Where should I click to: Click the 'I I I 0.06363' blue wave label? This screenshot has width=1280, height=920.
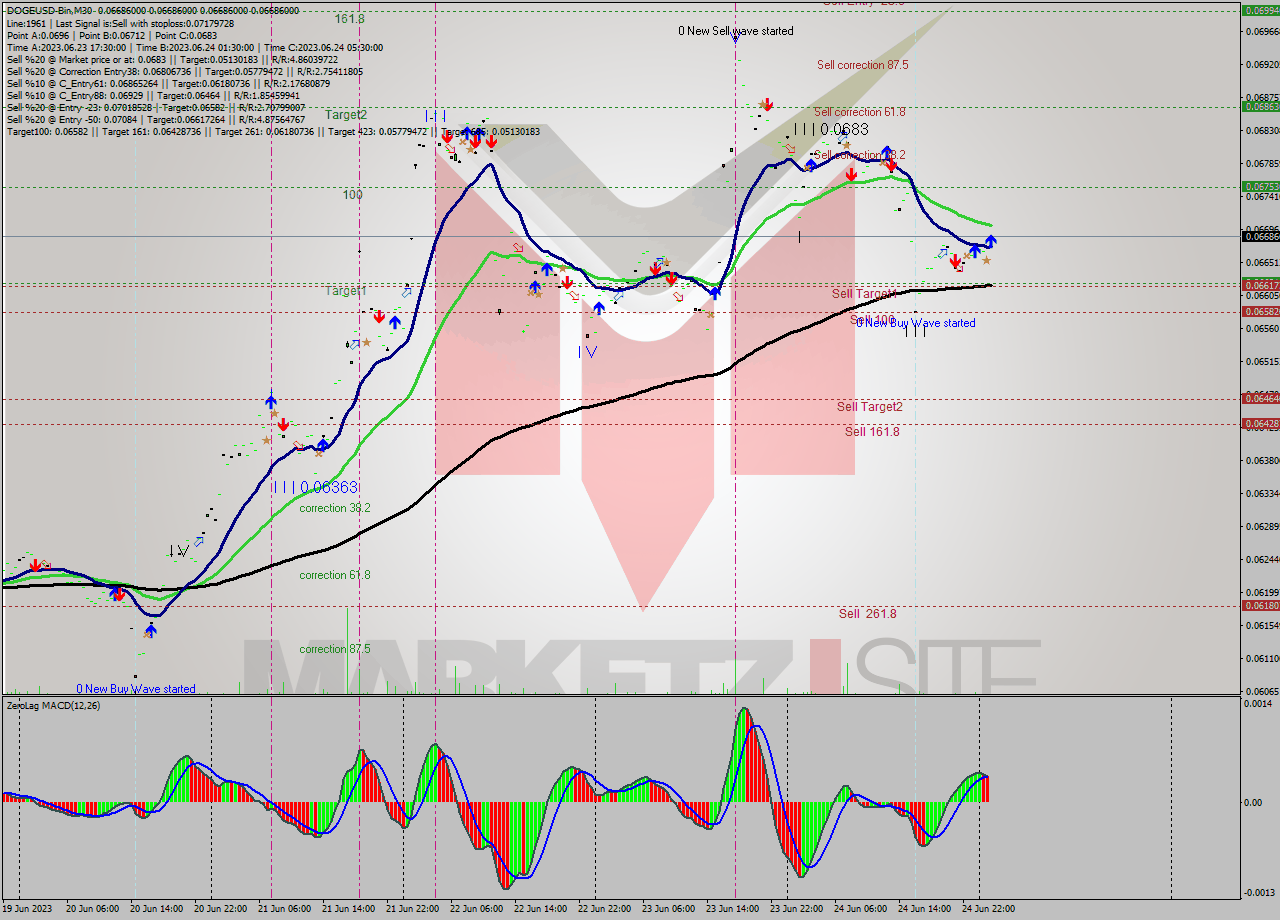tap(314, 487)
